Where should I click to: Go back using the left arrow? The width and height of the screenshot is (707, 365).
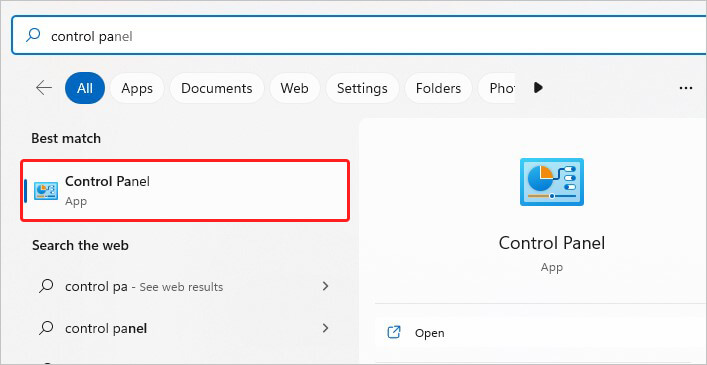[44, 88]
